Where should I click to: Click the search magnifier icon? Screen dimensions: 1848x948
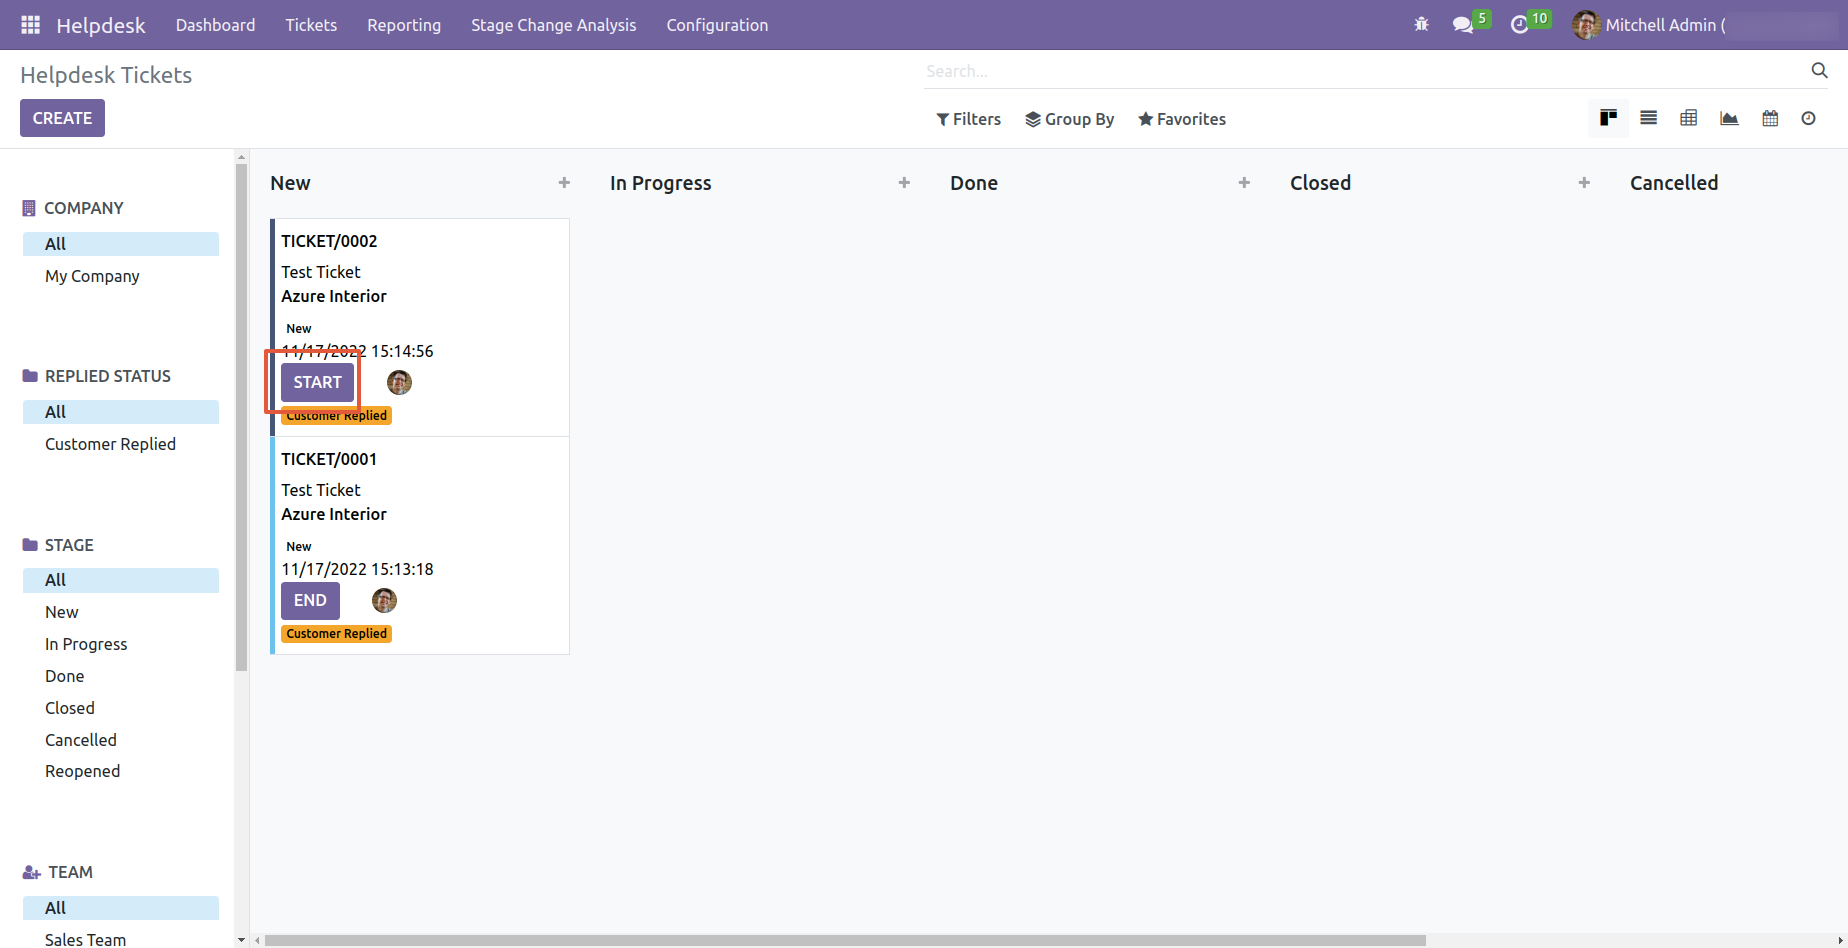(1819, 70)
